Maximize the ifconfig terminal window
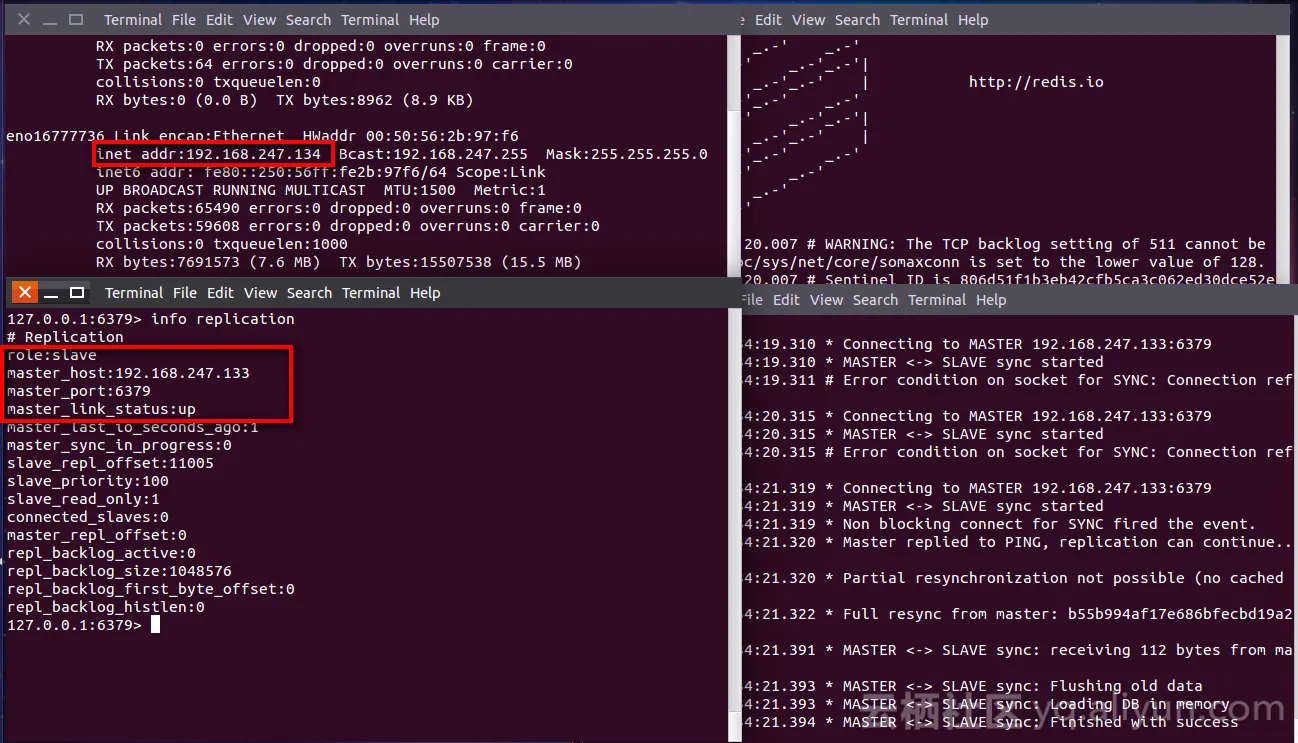This screenshot has width=1298, height=743. pos(76,20)
